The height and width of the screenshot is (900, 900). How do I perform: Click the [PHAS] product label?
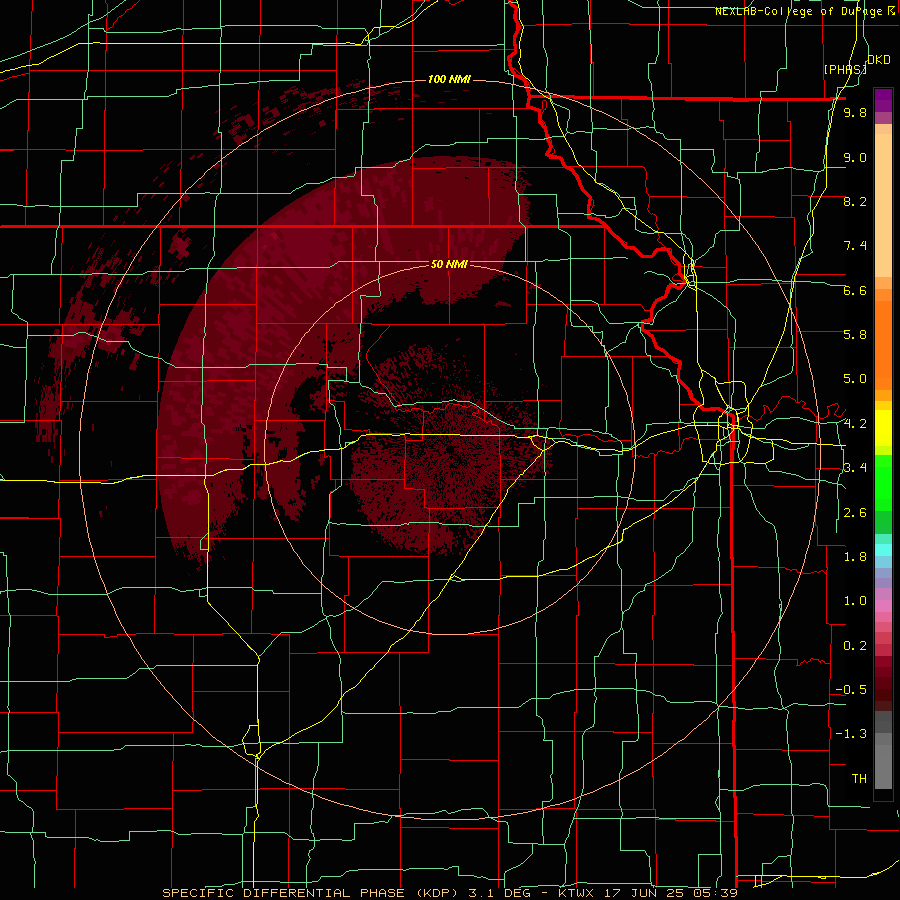[x=845, y=69]
